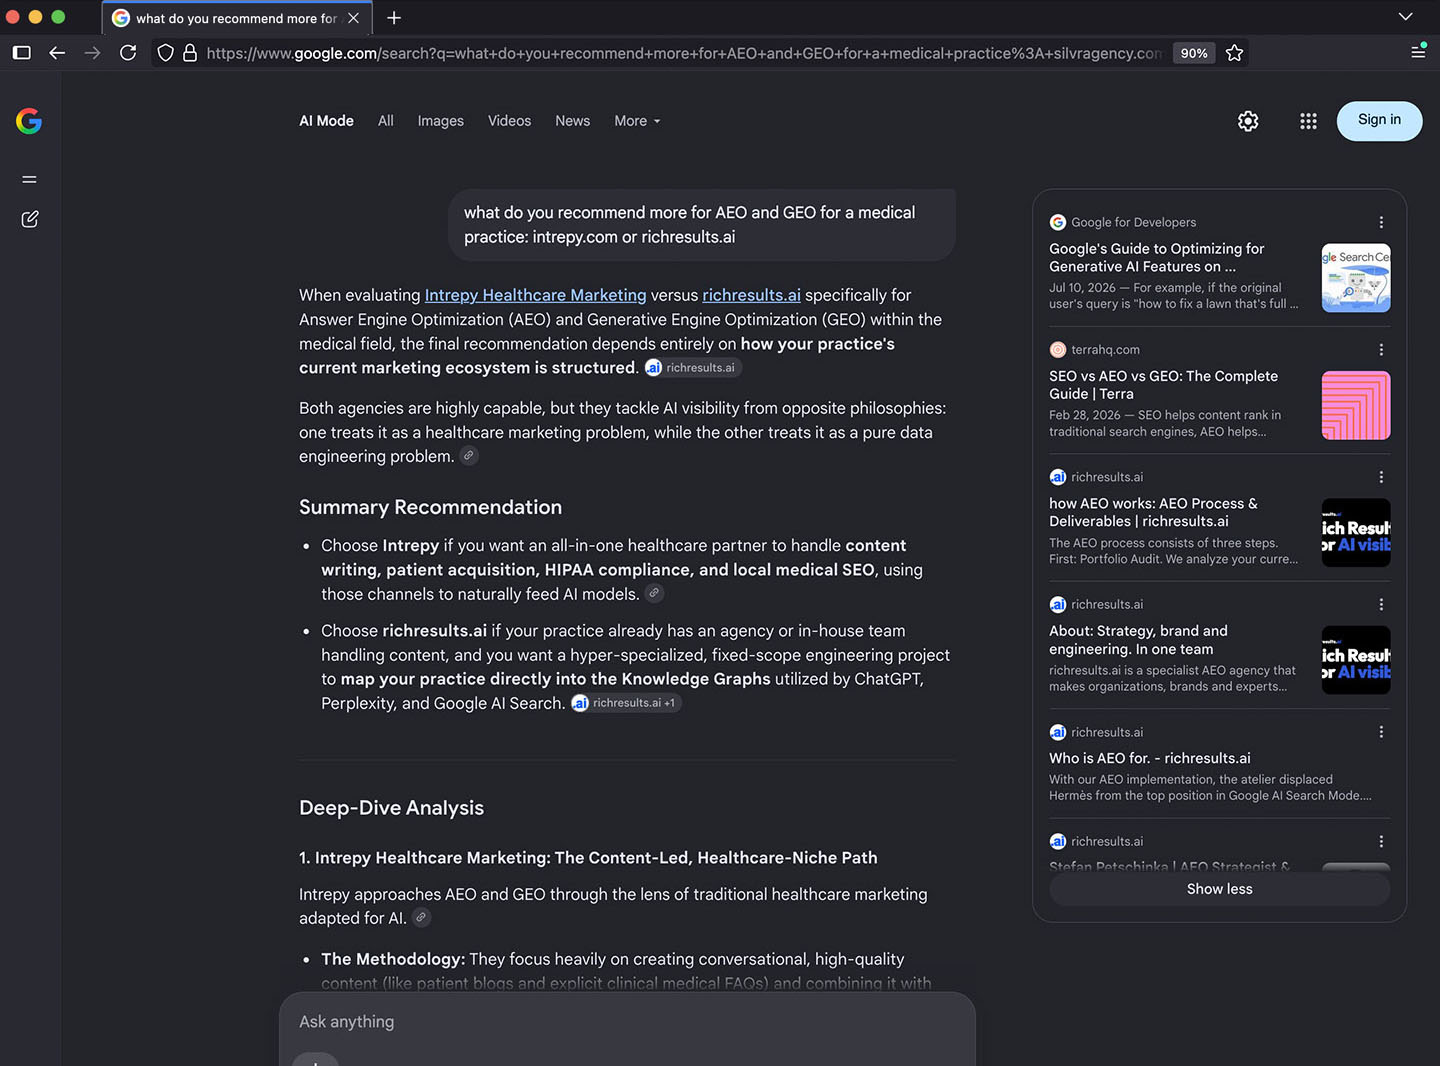Go forward in browser history
The height and width of the screenshot is (1066, 1440).
coord(93,53)
